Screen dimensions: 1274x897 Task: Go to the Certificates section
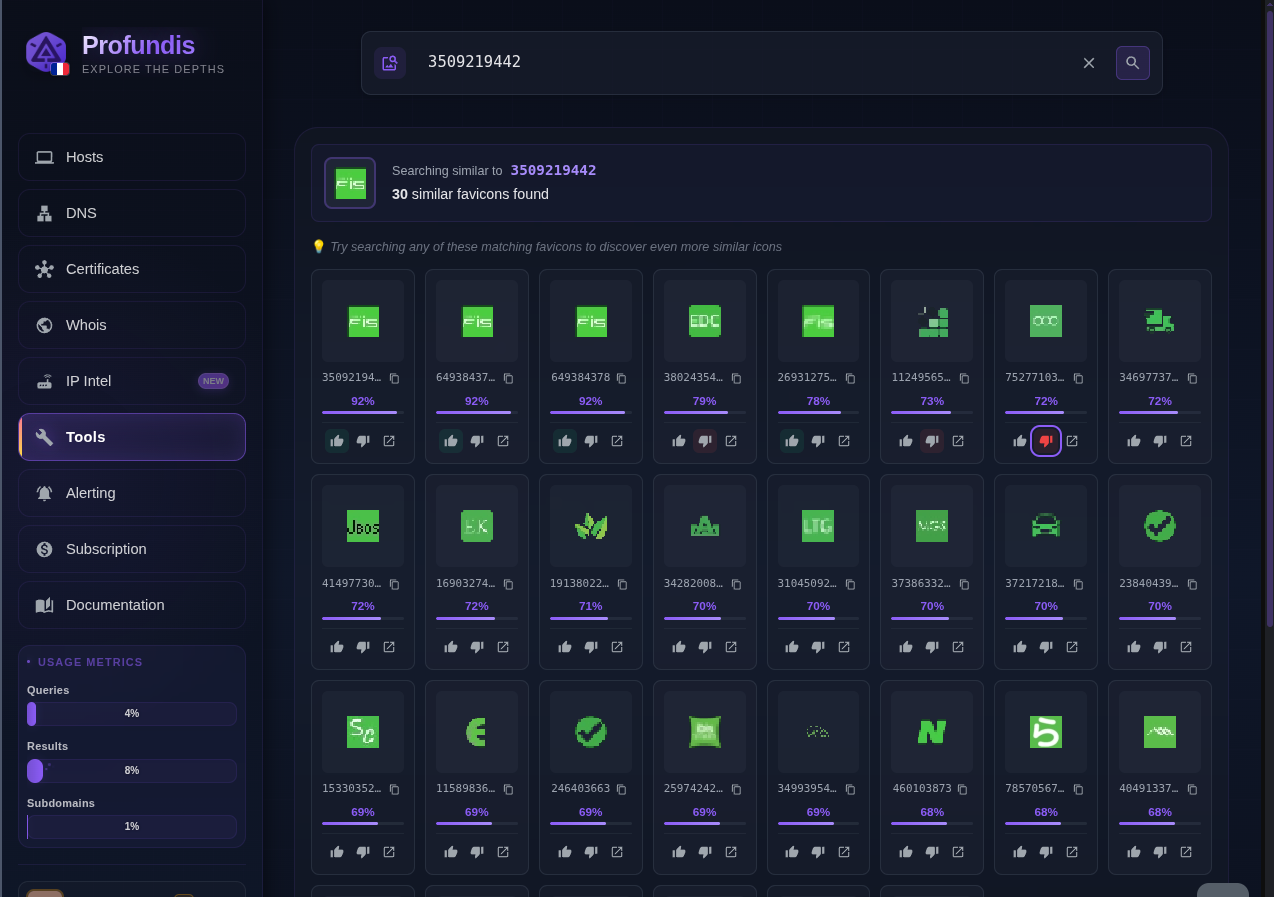pyautogui.click(x=132, y=269)
